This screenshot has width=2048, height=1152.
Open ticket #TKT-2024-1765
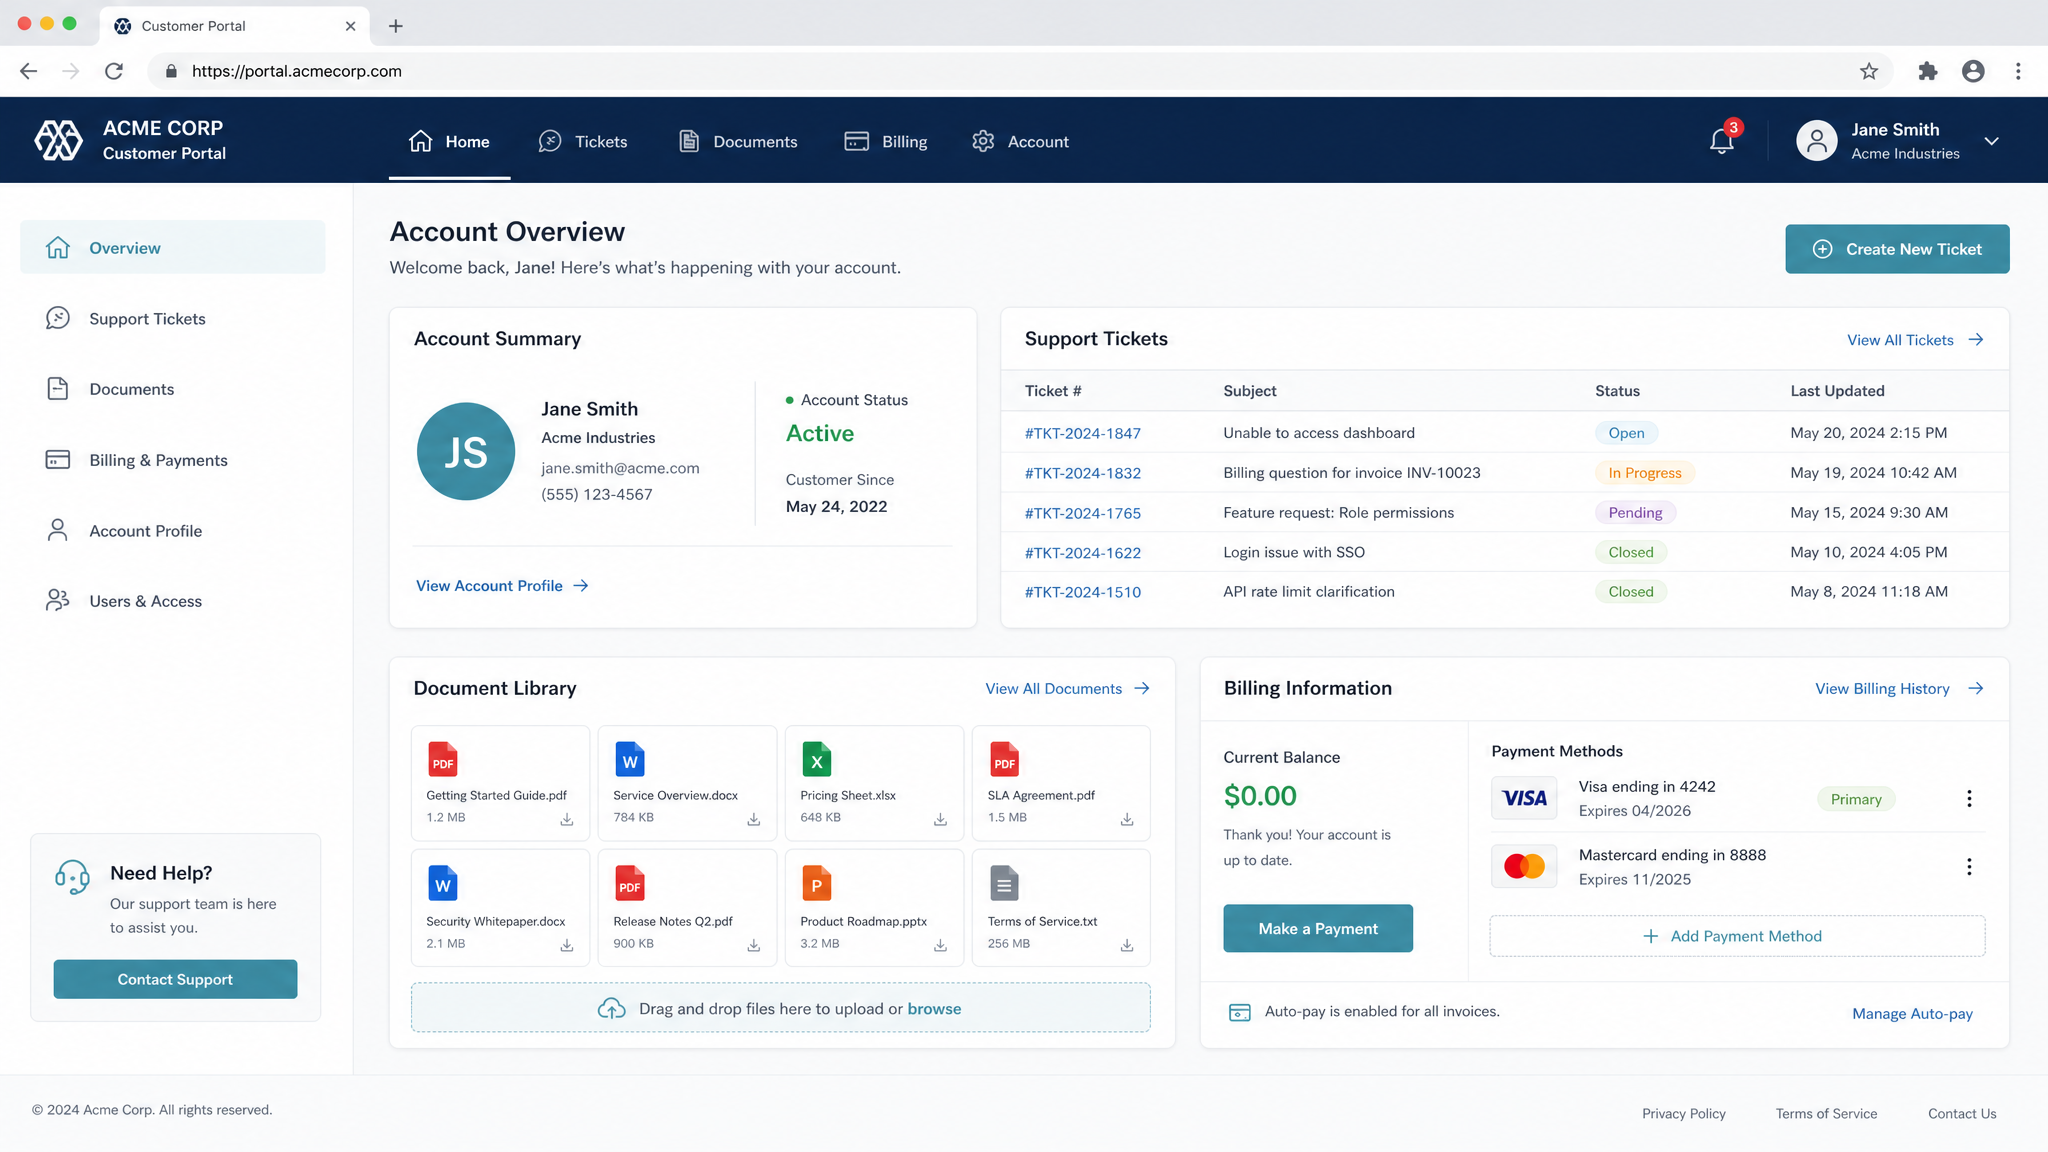(x=1082, y=513)
